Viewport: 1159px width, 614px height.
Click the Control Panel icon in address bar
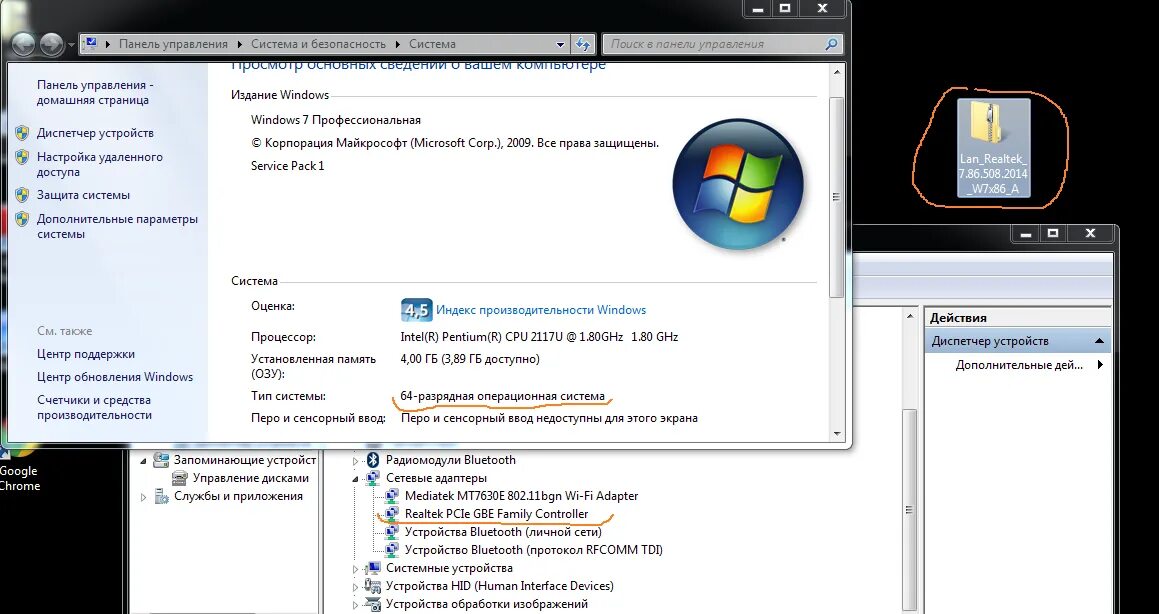coord(91,44)
